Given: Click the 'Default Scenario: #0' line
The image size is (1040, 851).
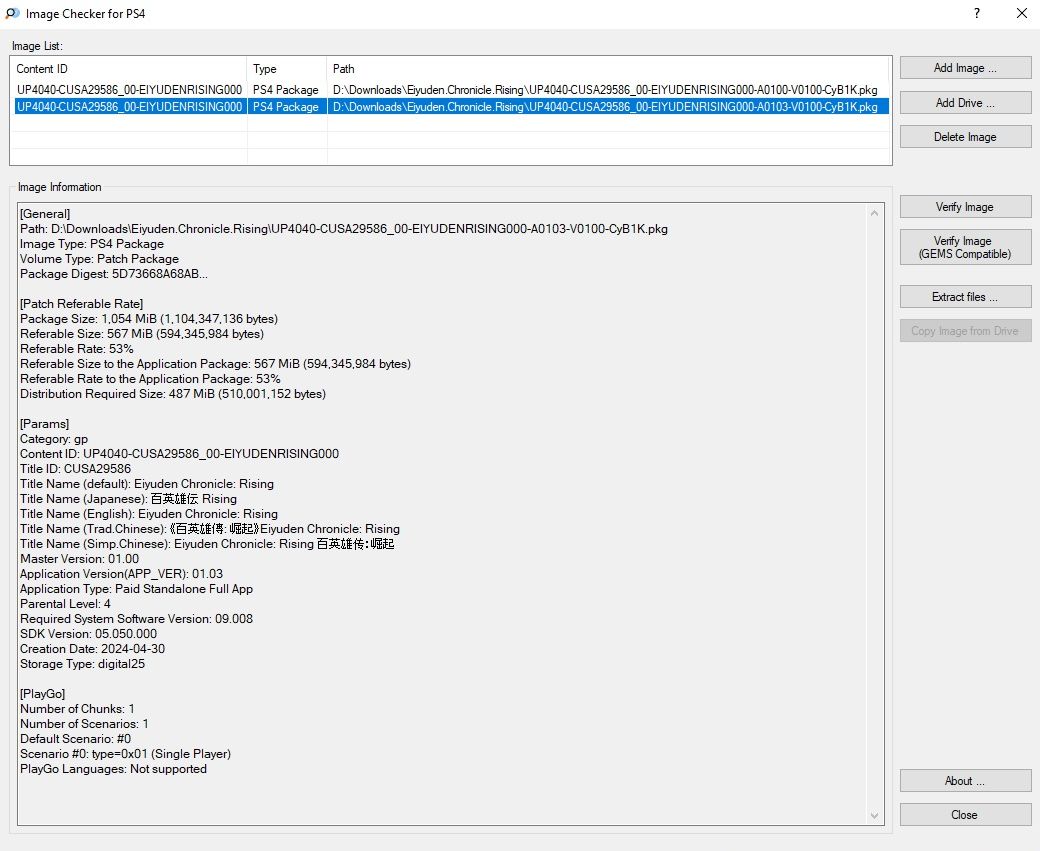Looking at the screenshot, I should coord(76,739).
